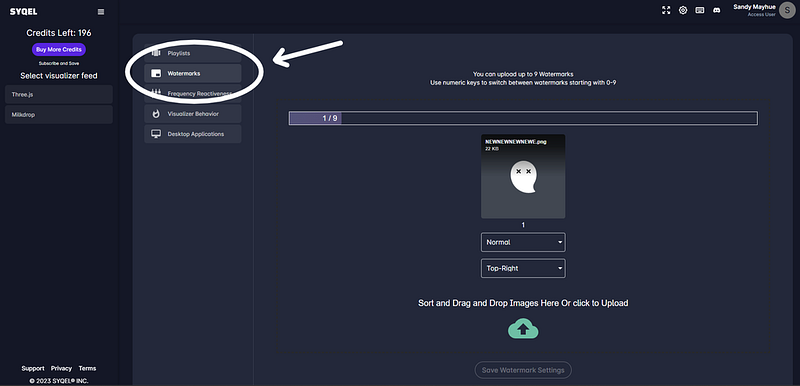Viewport: 800px width, 386px height.
Task: Open the Discord icon link
Action: click(x=717, y=10)
